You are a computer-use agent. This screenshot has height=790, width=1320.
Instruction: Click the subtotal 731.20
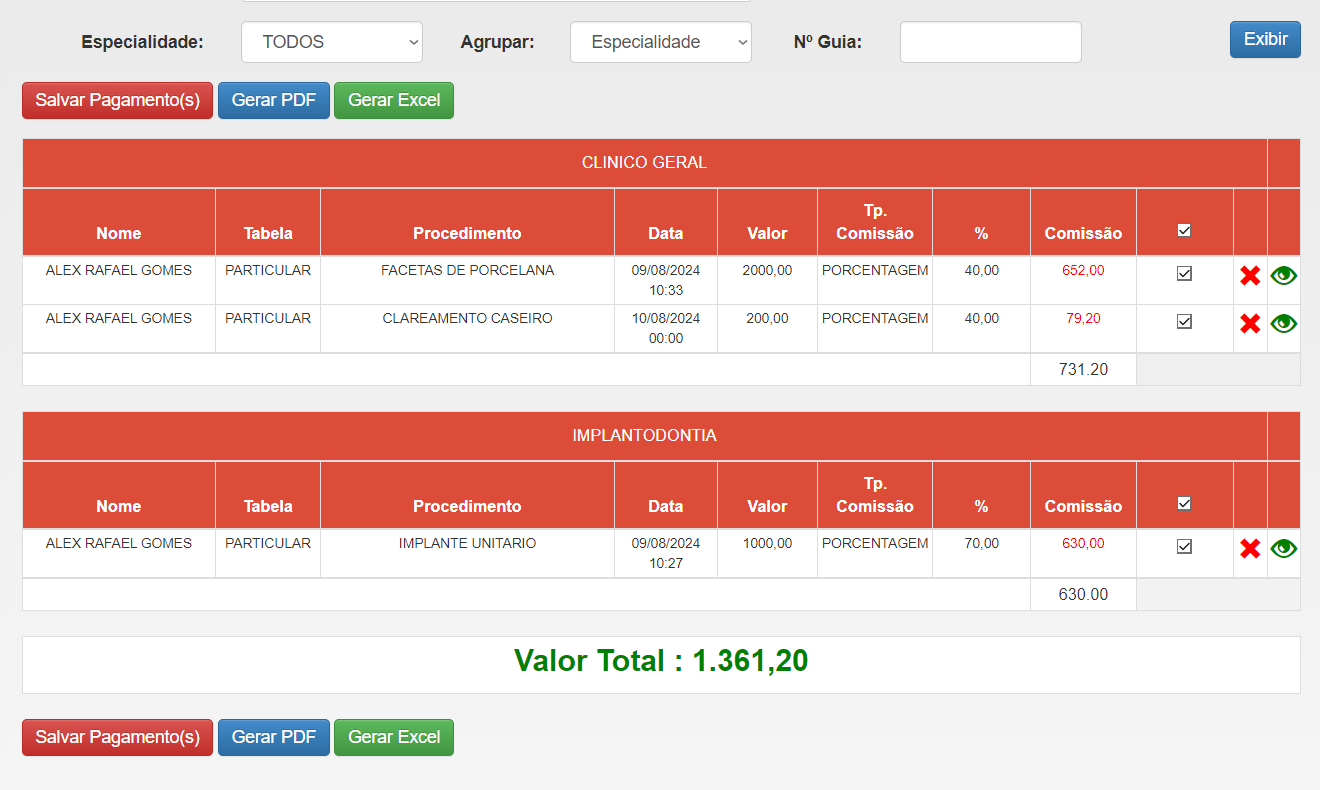click(x=1083, y=370)
